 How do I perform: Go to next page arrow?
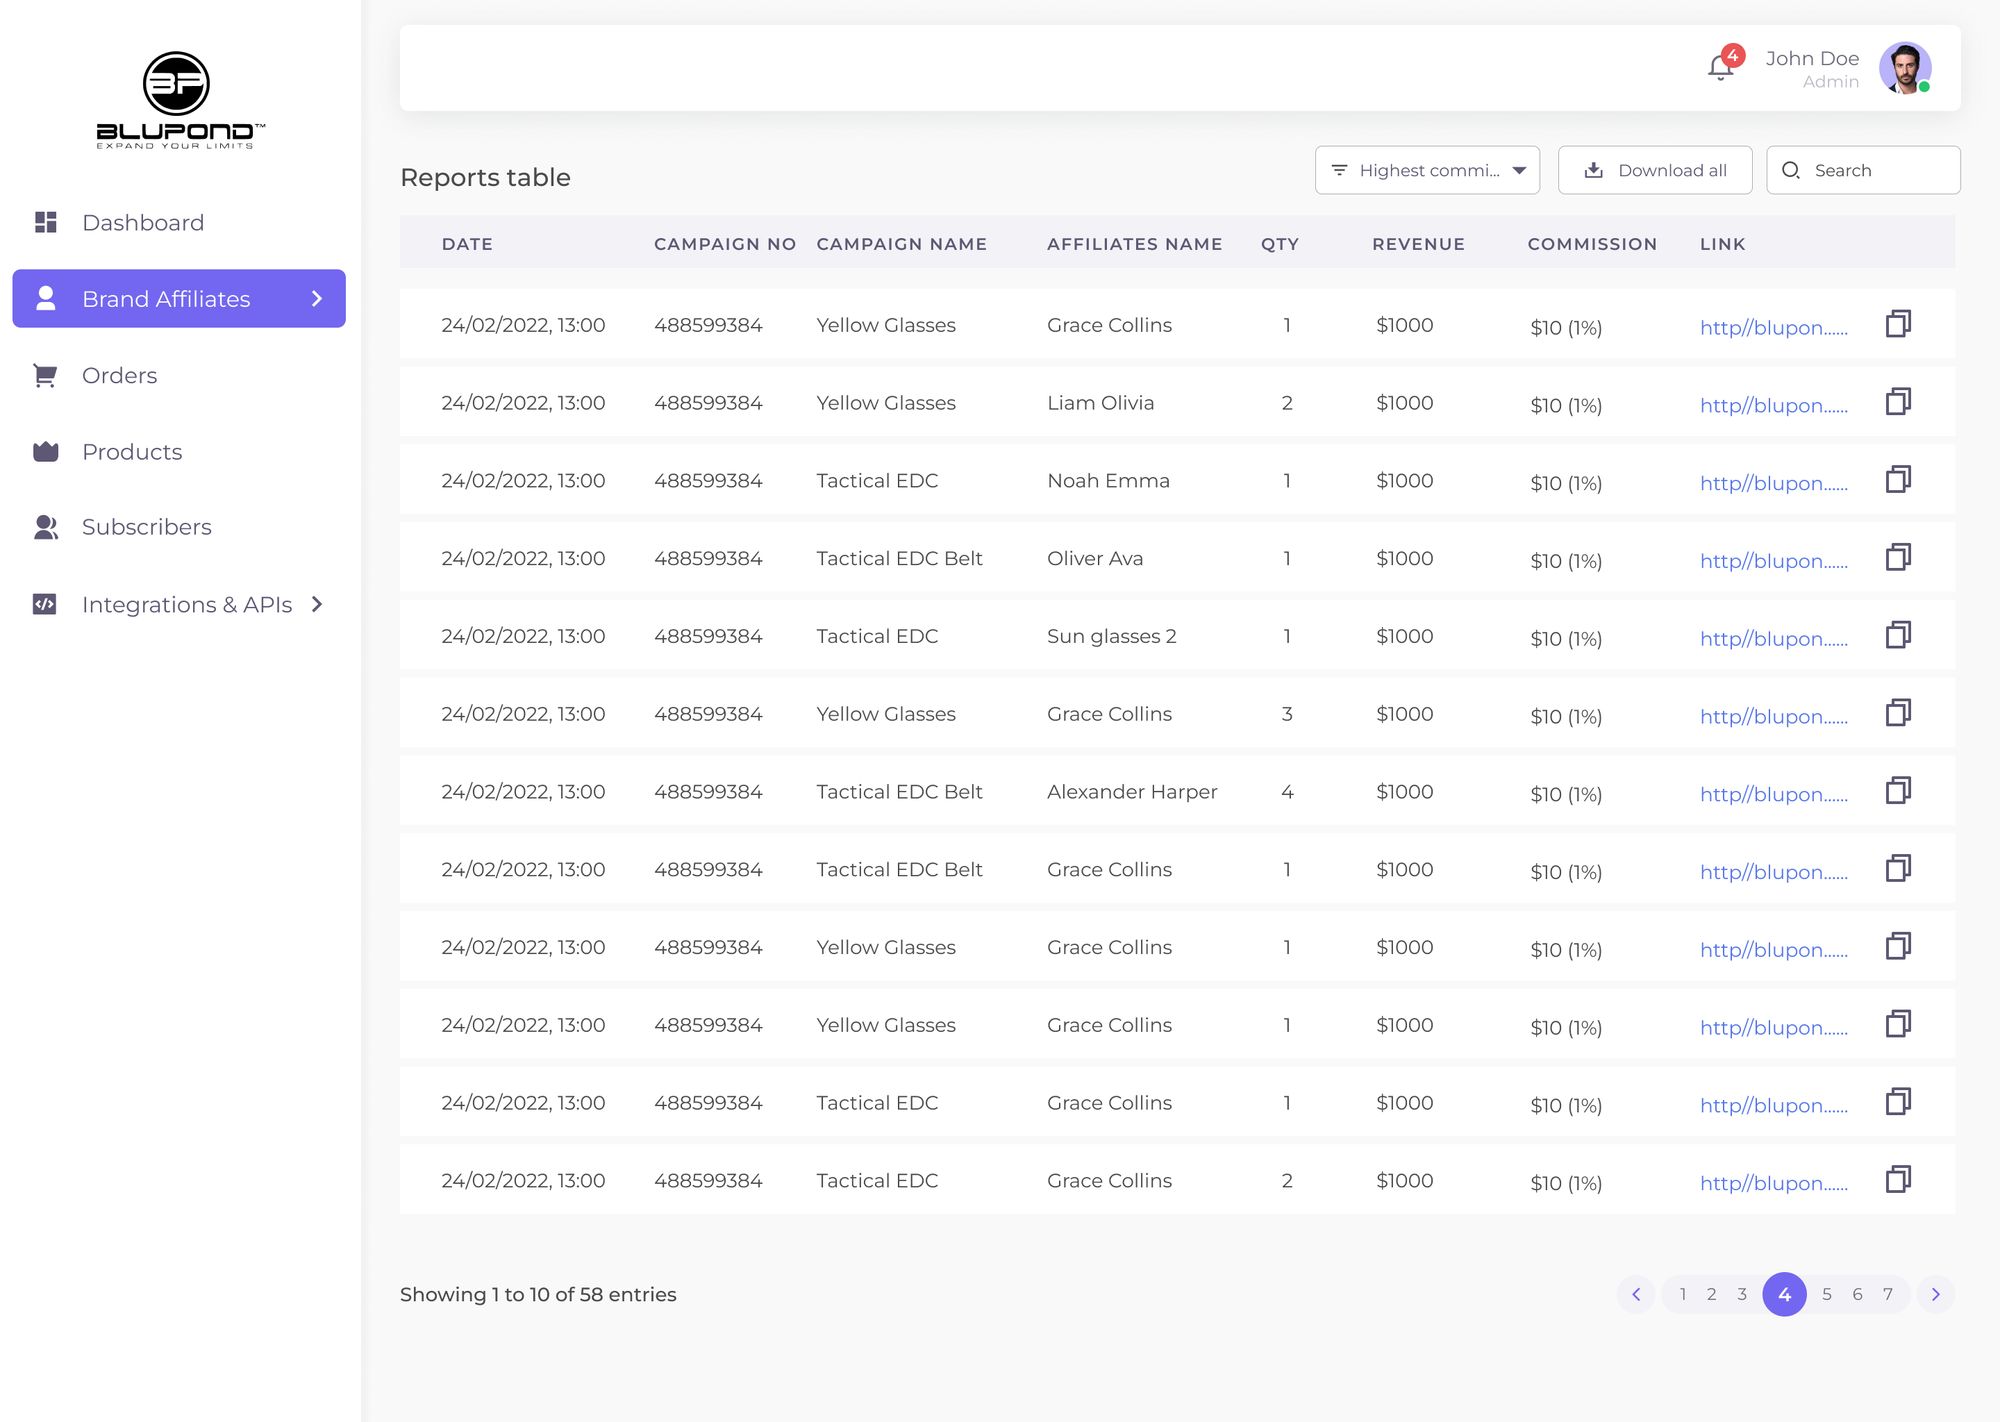tap(1935, 1294)
